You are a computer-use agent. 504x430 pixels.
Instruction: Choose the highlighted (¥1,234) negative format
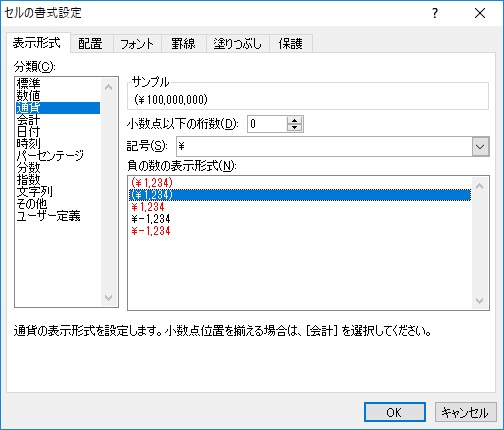(x=300, y=195)
